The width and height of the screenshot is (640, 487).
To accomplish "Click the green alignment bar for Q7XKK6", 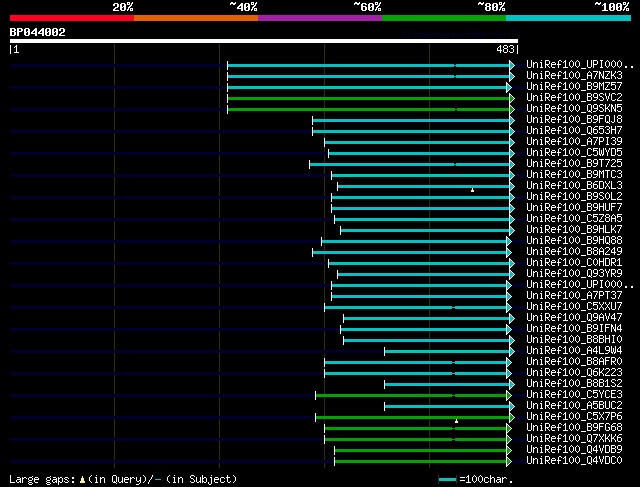I will pyautogui.click(x=416, y=440).
